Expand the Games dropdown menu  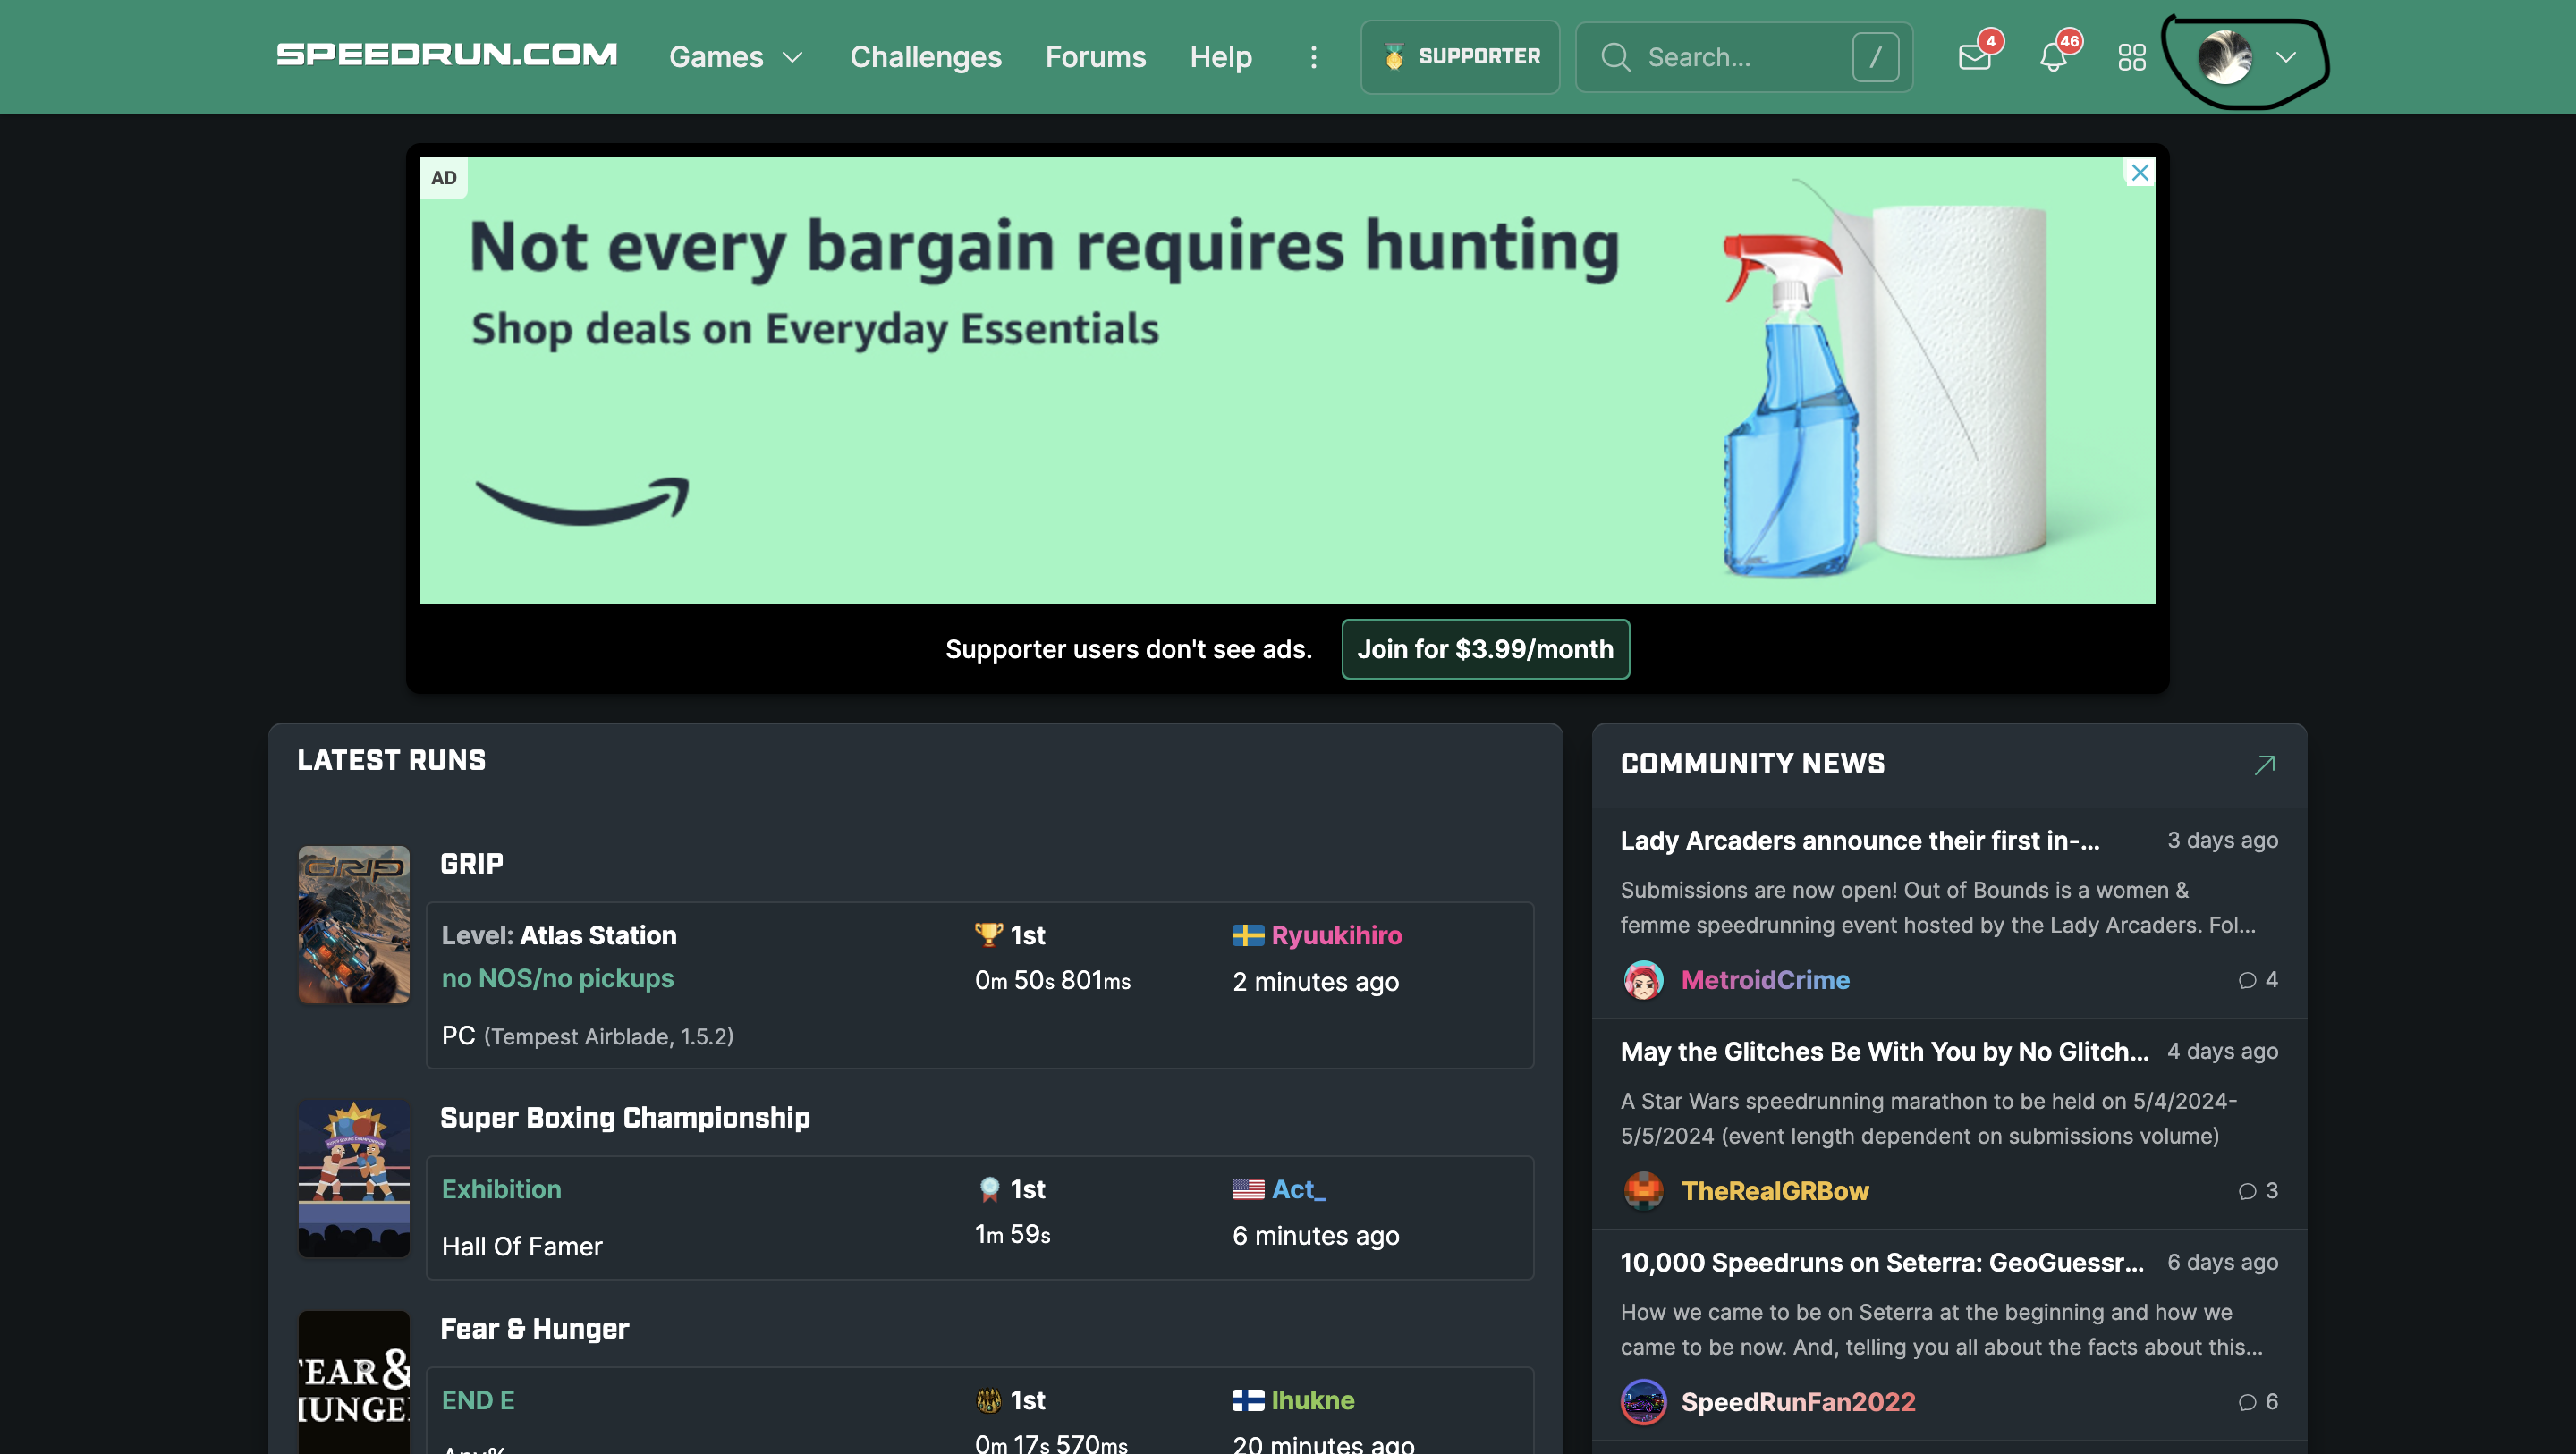[x=736, y=57]
